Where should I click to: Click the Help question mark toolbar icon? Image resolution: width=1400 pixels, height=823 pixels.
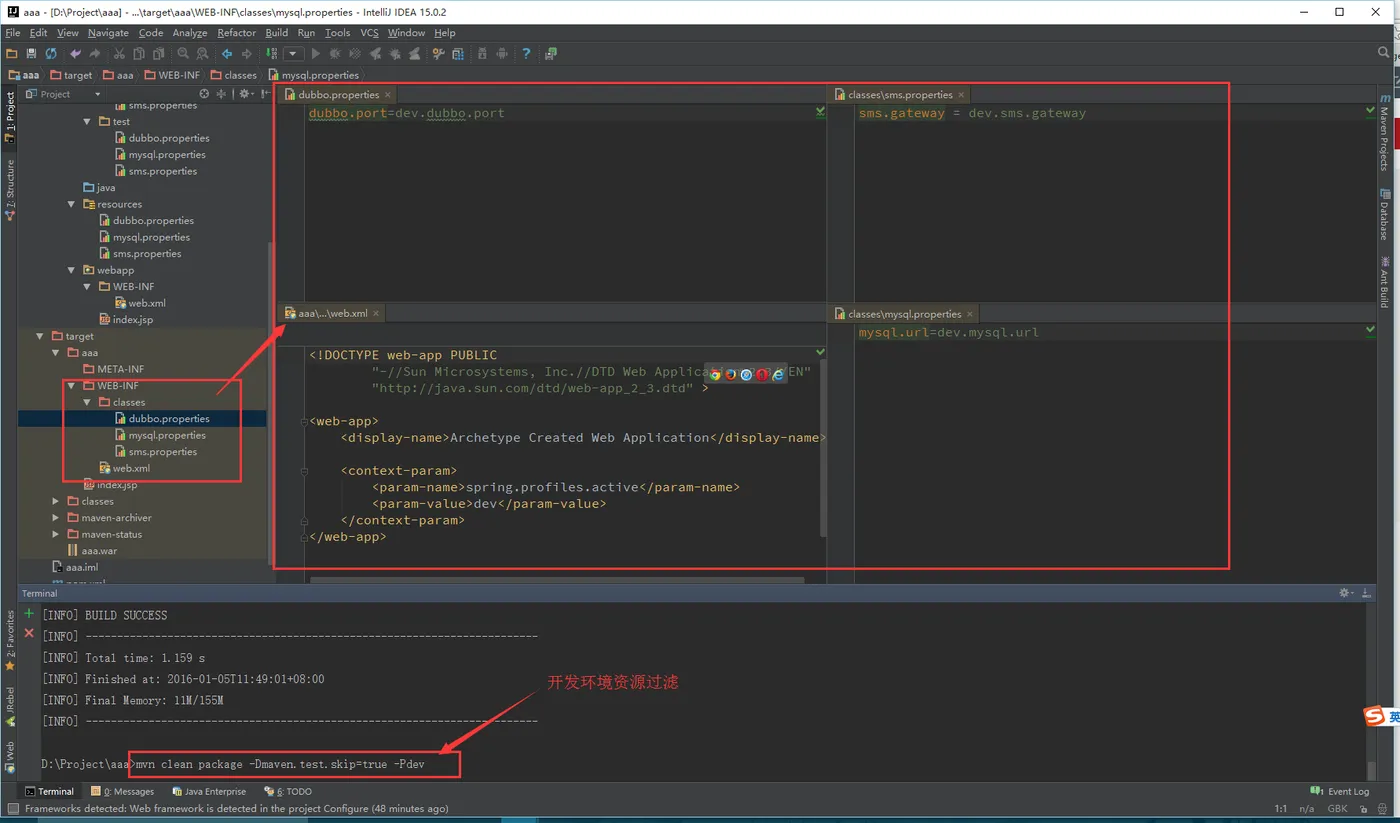tap(526, 54)
